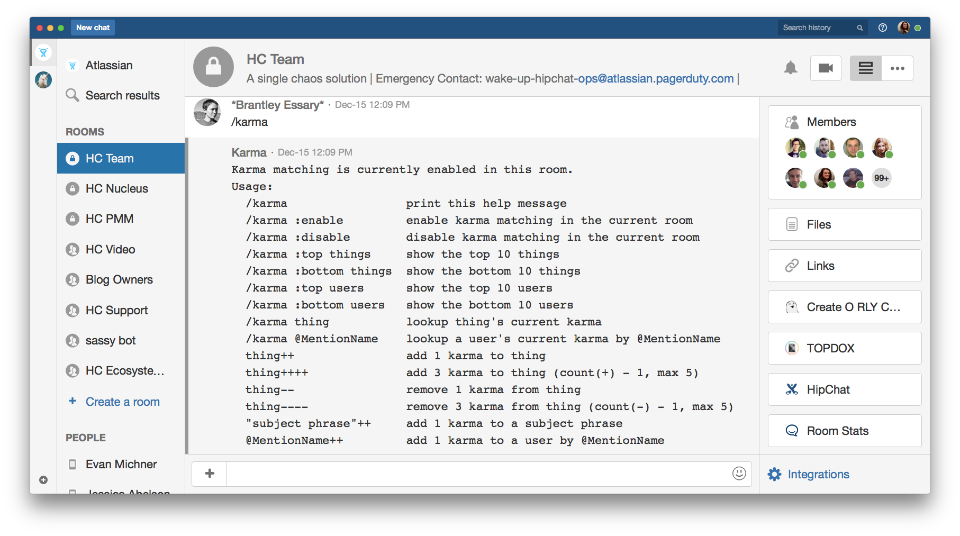Click the add icon at bottom of left rail

43,480
